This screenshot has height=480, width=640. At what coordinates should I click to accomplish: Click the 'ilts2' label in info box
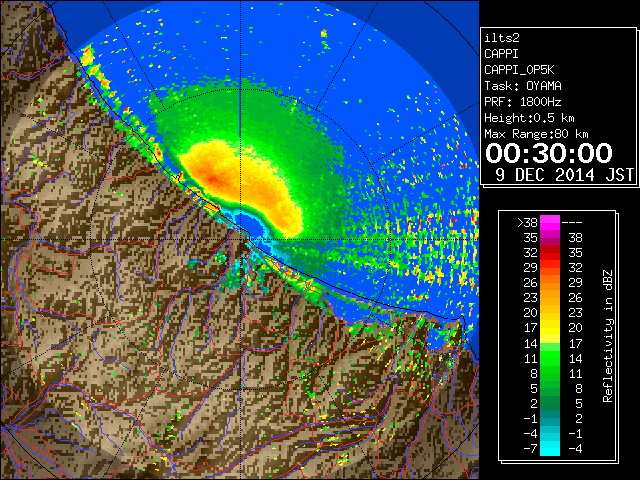[x=502, y=38]
